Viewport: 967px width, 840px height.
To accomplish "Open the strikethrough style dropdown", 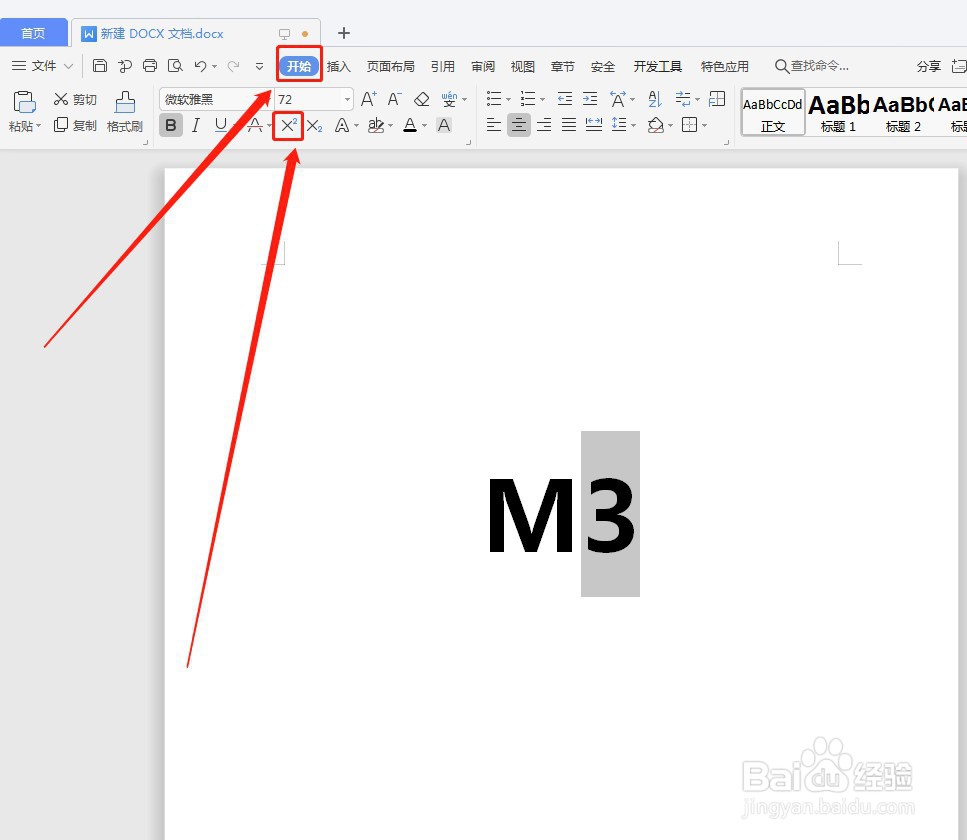I will click(270, 126).
